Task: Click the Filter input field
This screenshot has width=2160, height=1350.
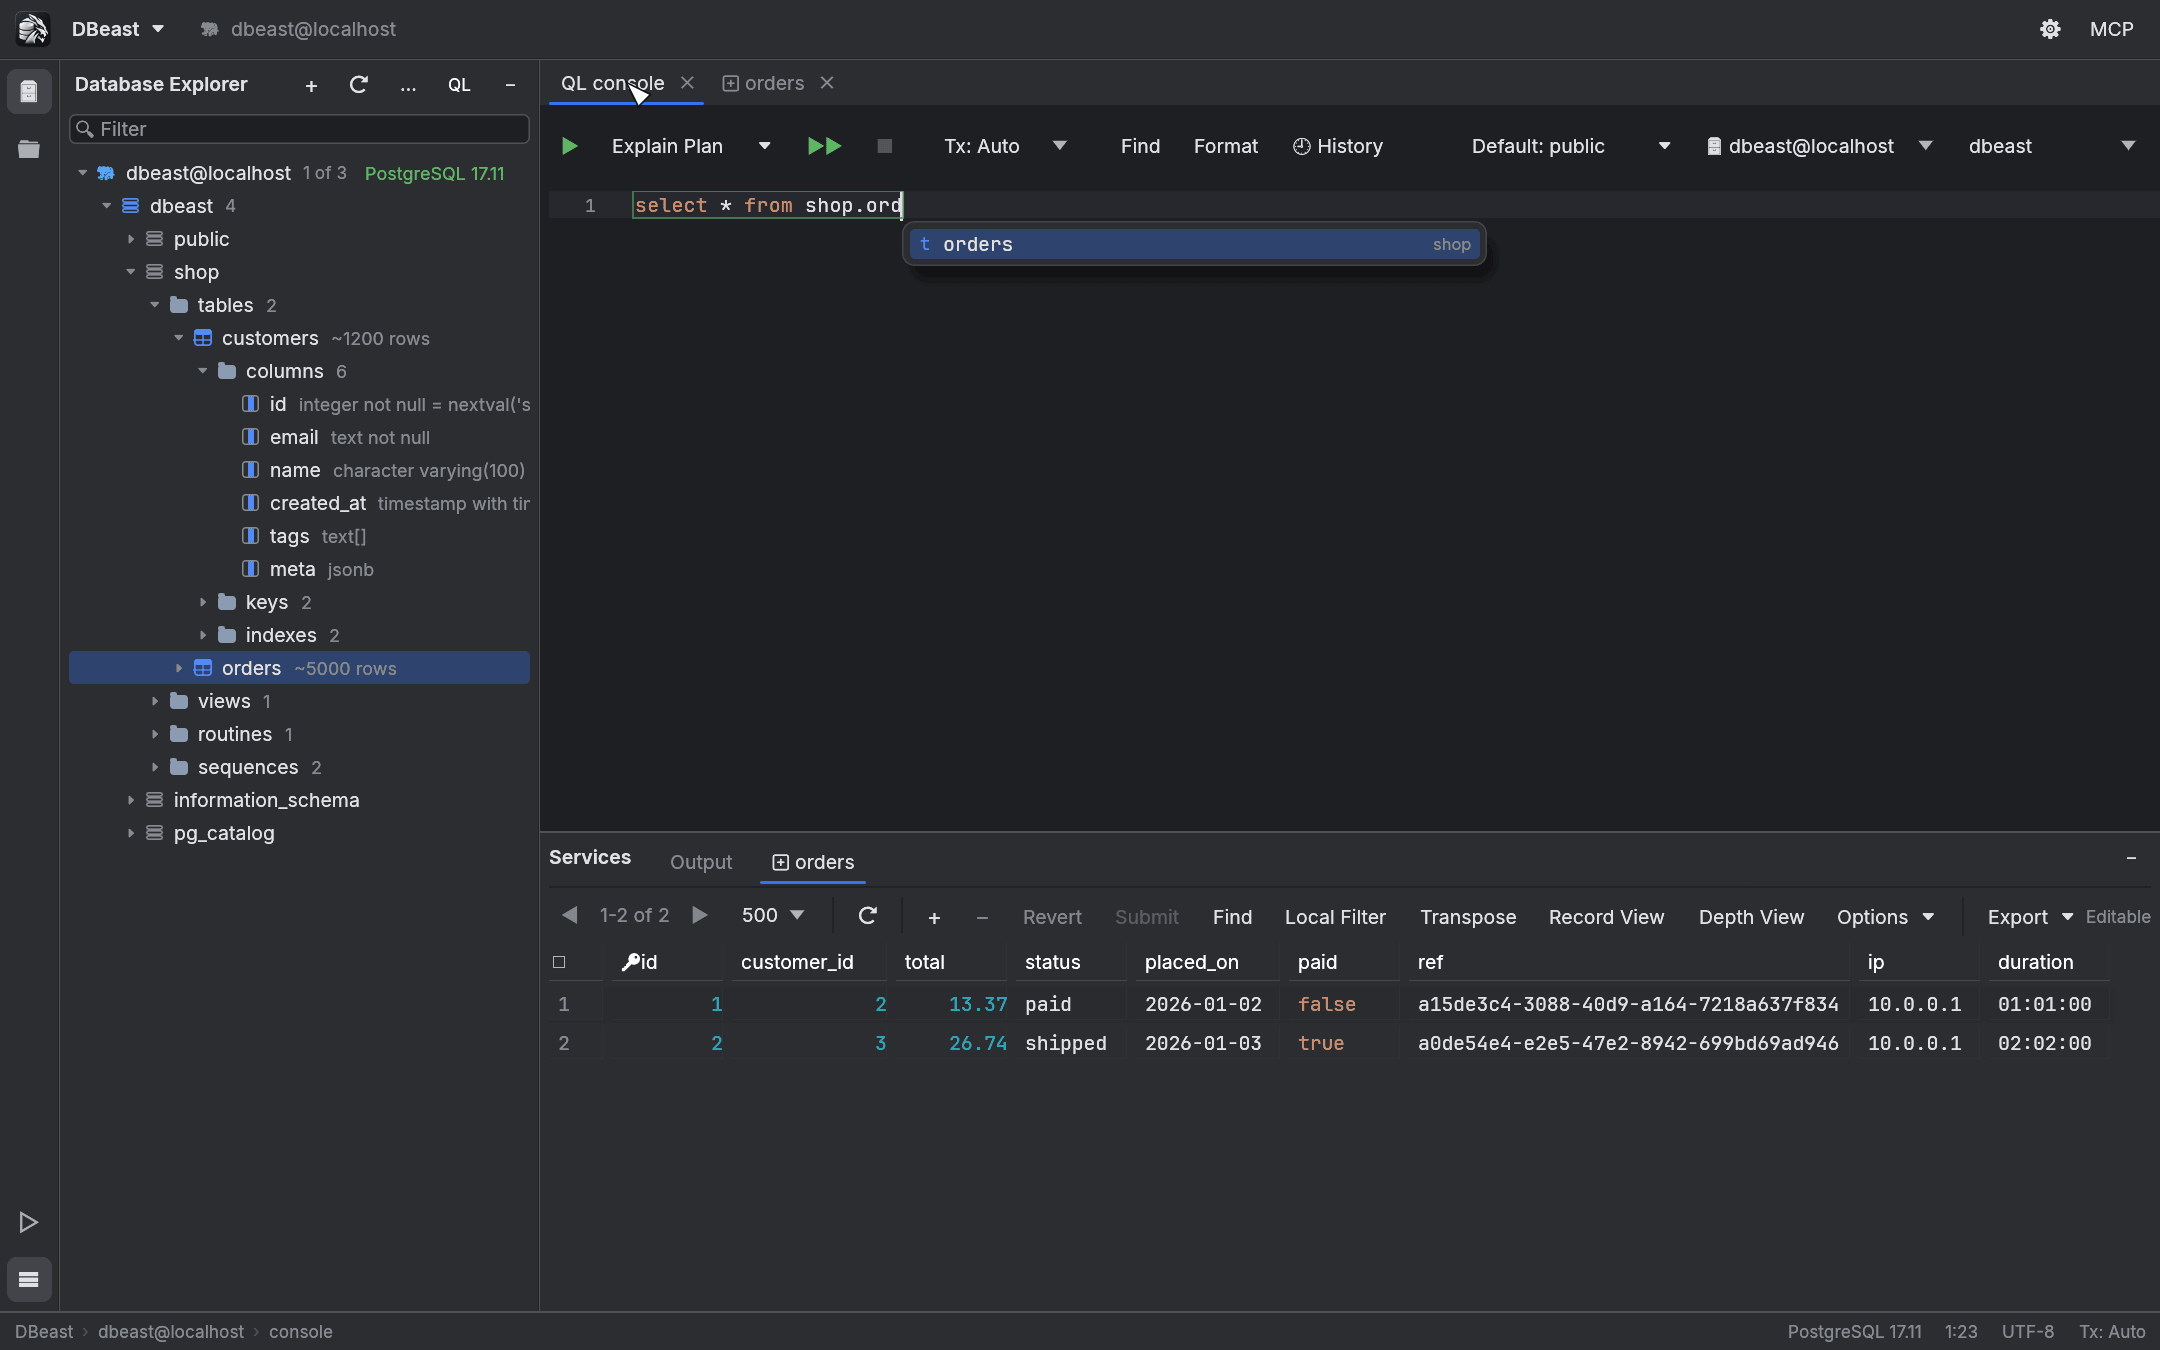Action: 299,129
